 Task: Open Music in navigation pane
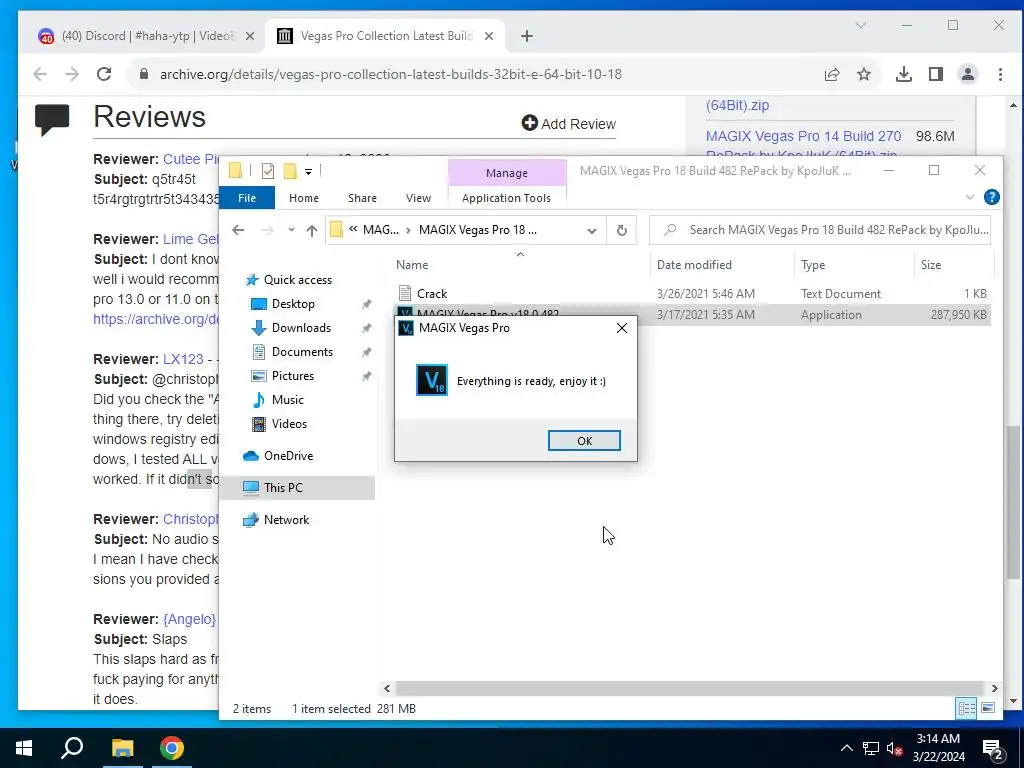[287, 400]
